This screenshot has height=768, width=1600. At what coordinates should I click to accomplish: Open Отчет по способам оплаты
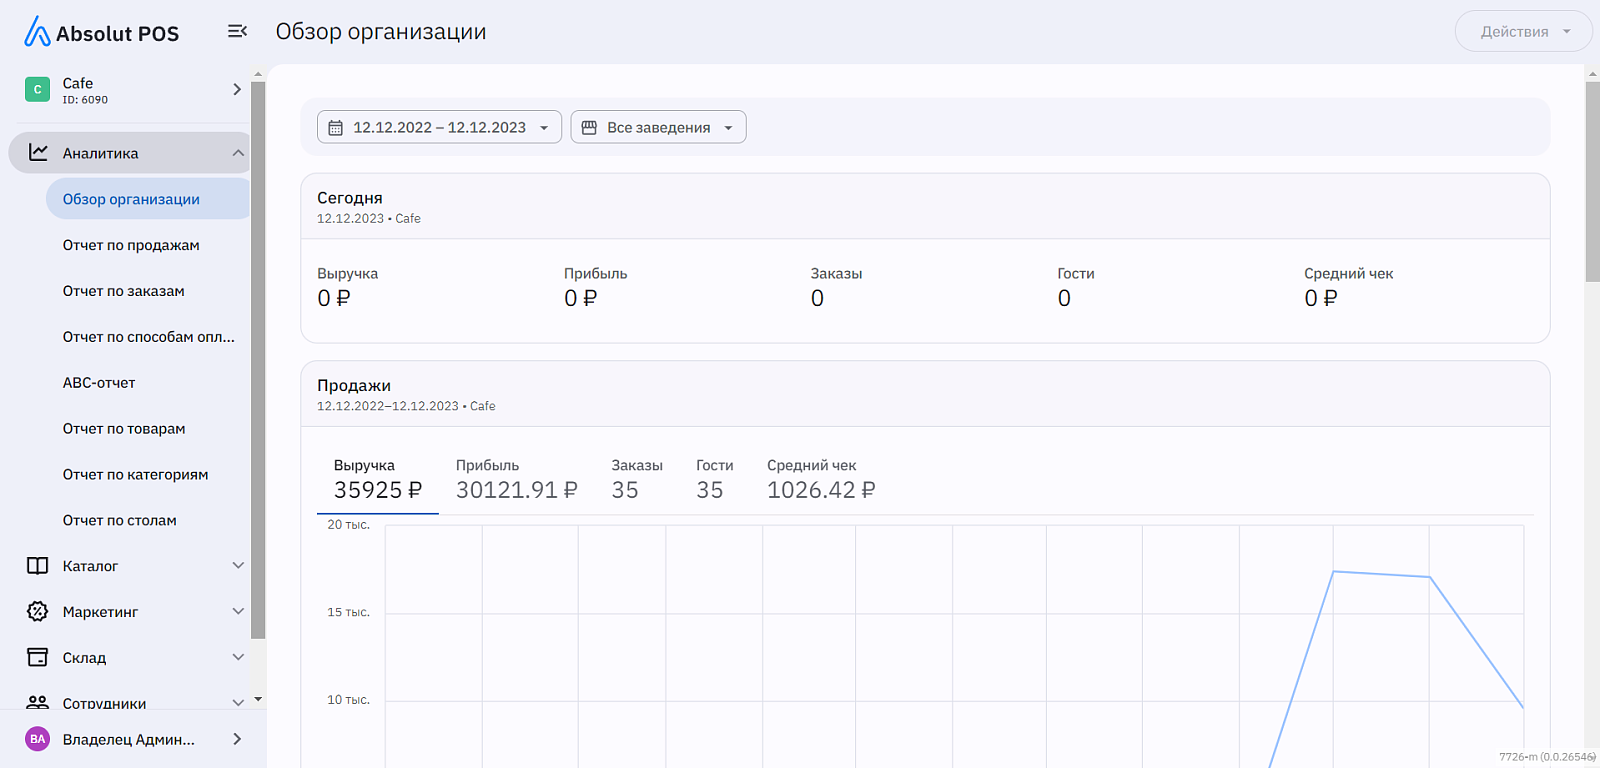click(x=149, y=337)
